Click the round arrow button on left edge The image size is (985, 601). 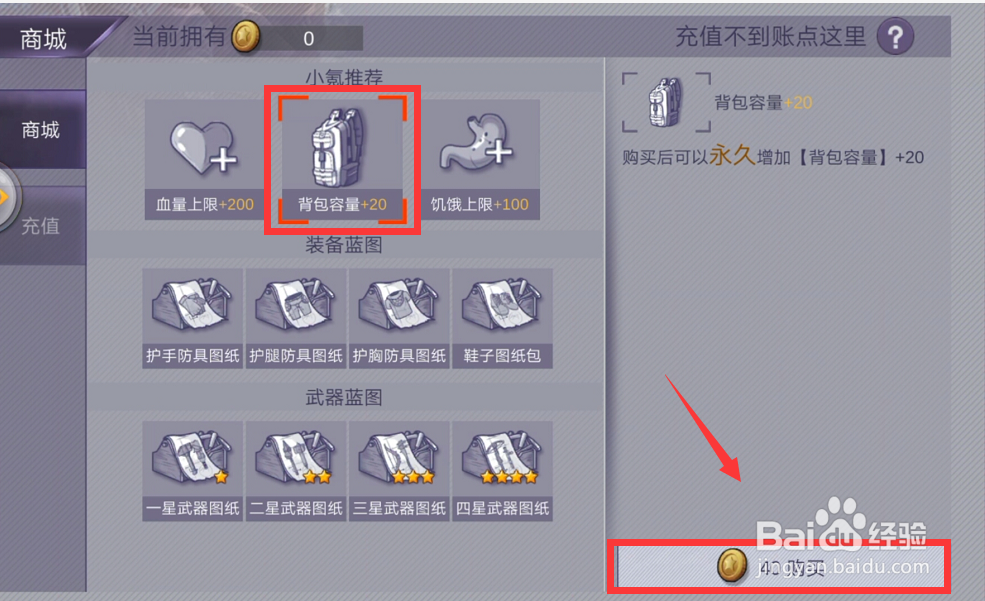pos(8,198)
